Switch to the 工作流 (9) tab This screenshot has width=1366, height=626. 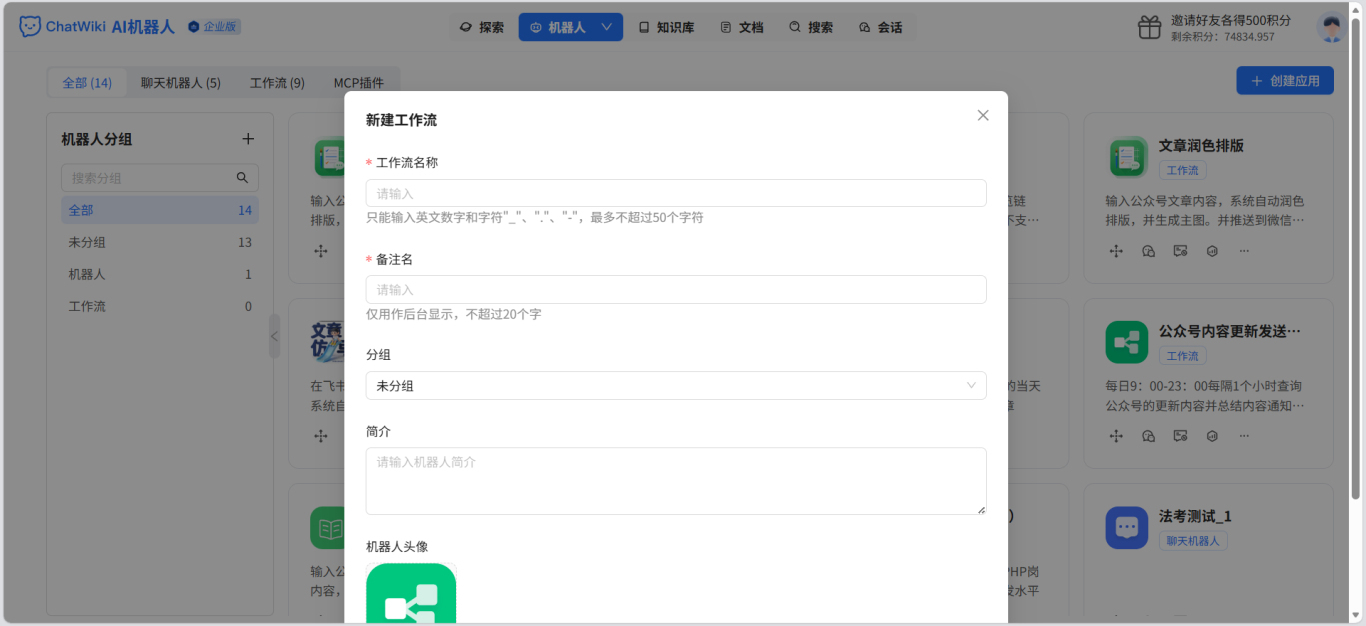276,82
